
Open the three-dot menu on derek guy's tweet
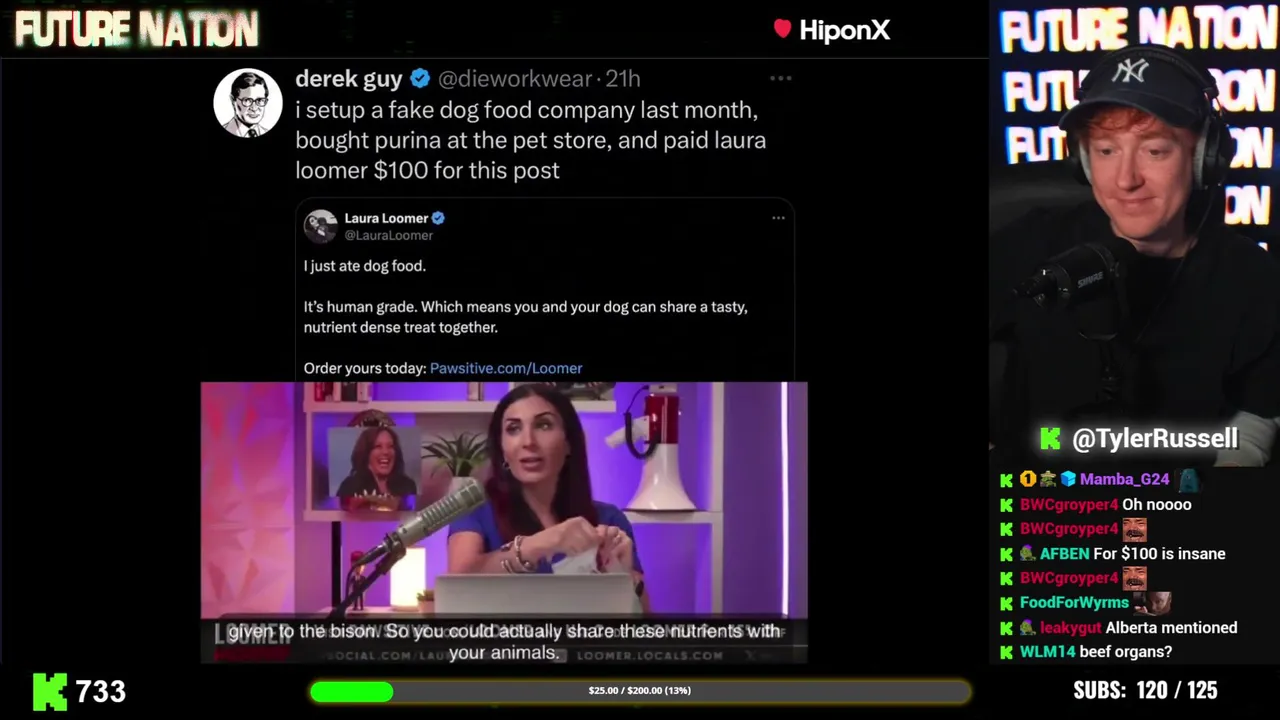point(781,78)
